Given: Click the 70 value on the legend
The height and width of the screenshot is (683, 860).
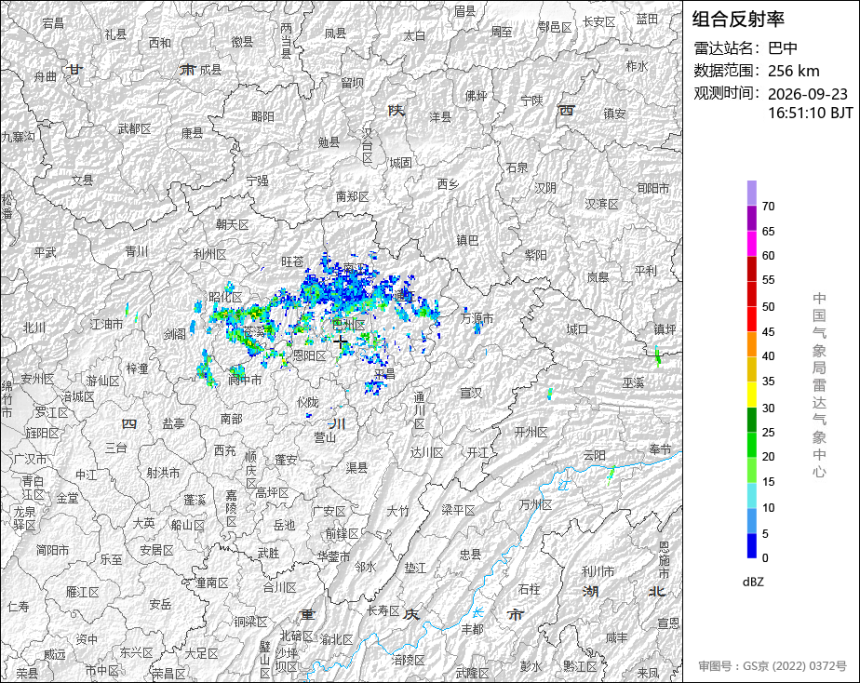Looking at the screenshot, I should 768,206.
